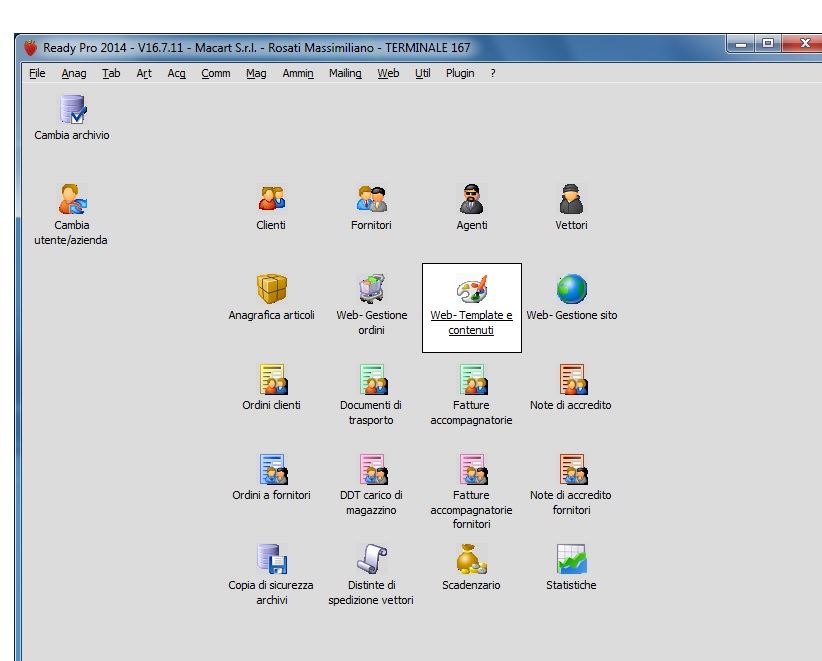This screenshot has height=661, width=822.
Task: Open Ordini a fornitori icon
Action: pyautogui.click(x=273, y=469)
